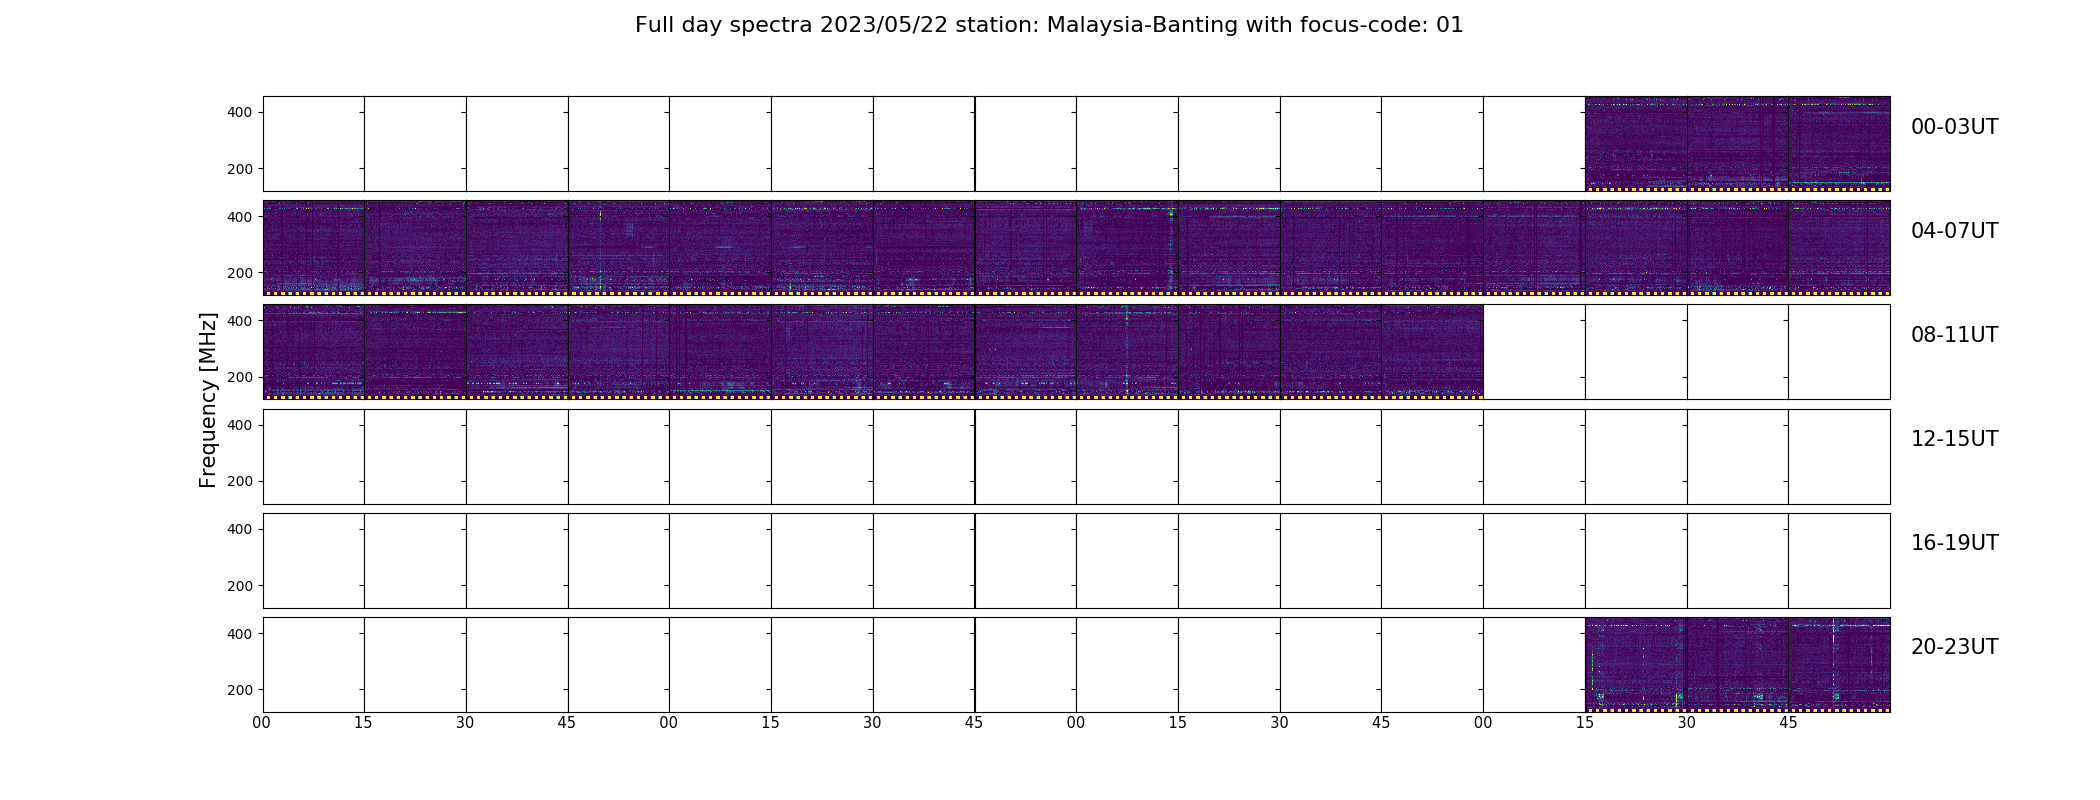Click the '04-07UT' row label
The width and height of the screenshot is (2100, 800).
pyautogui.click(x=1954, y=231)
